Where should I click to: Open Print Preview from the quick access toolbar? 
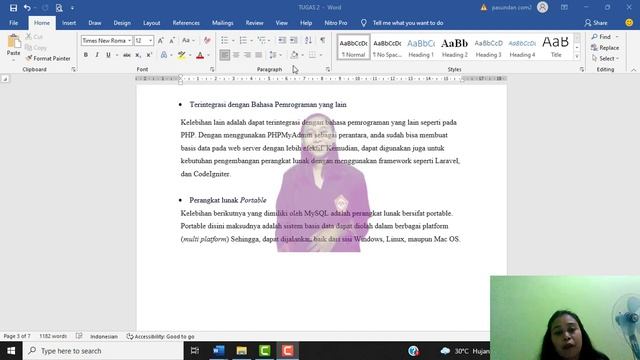coord(59,8)
